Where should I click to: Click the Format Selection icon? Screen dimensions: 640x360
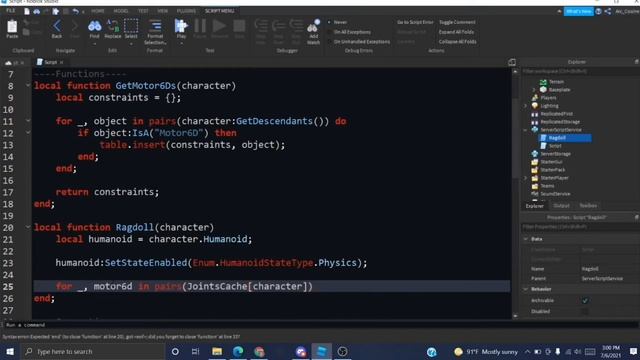[155, 26]
